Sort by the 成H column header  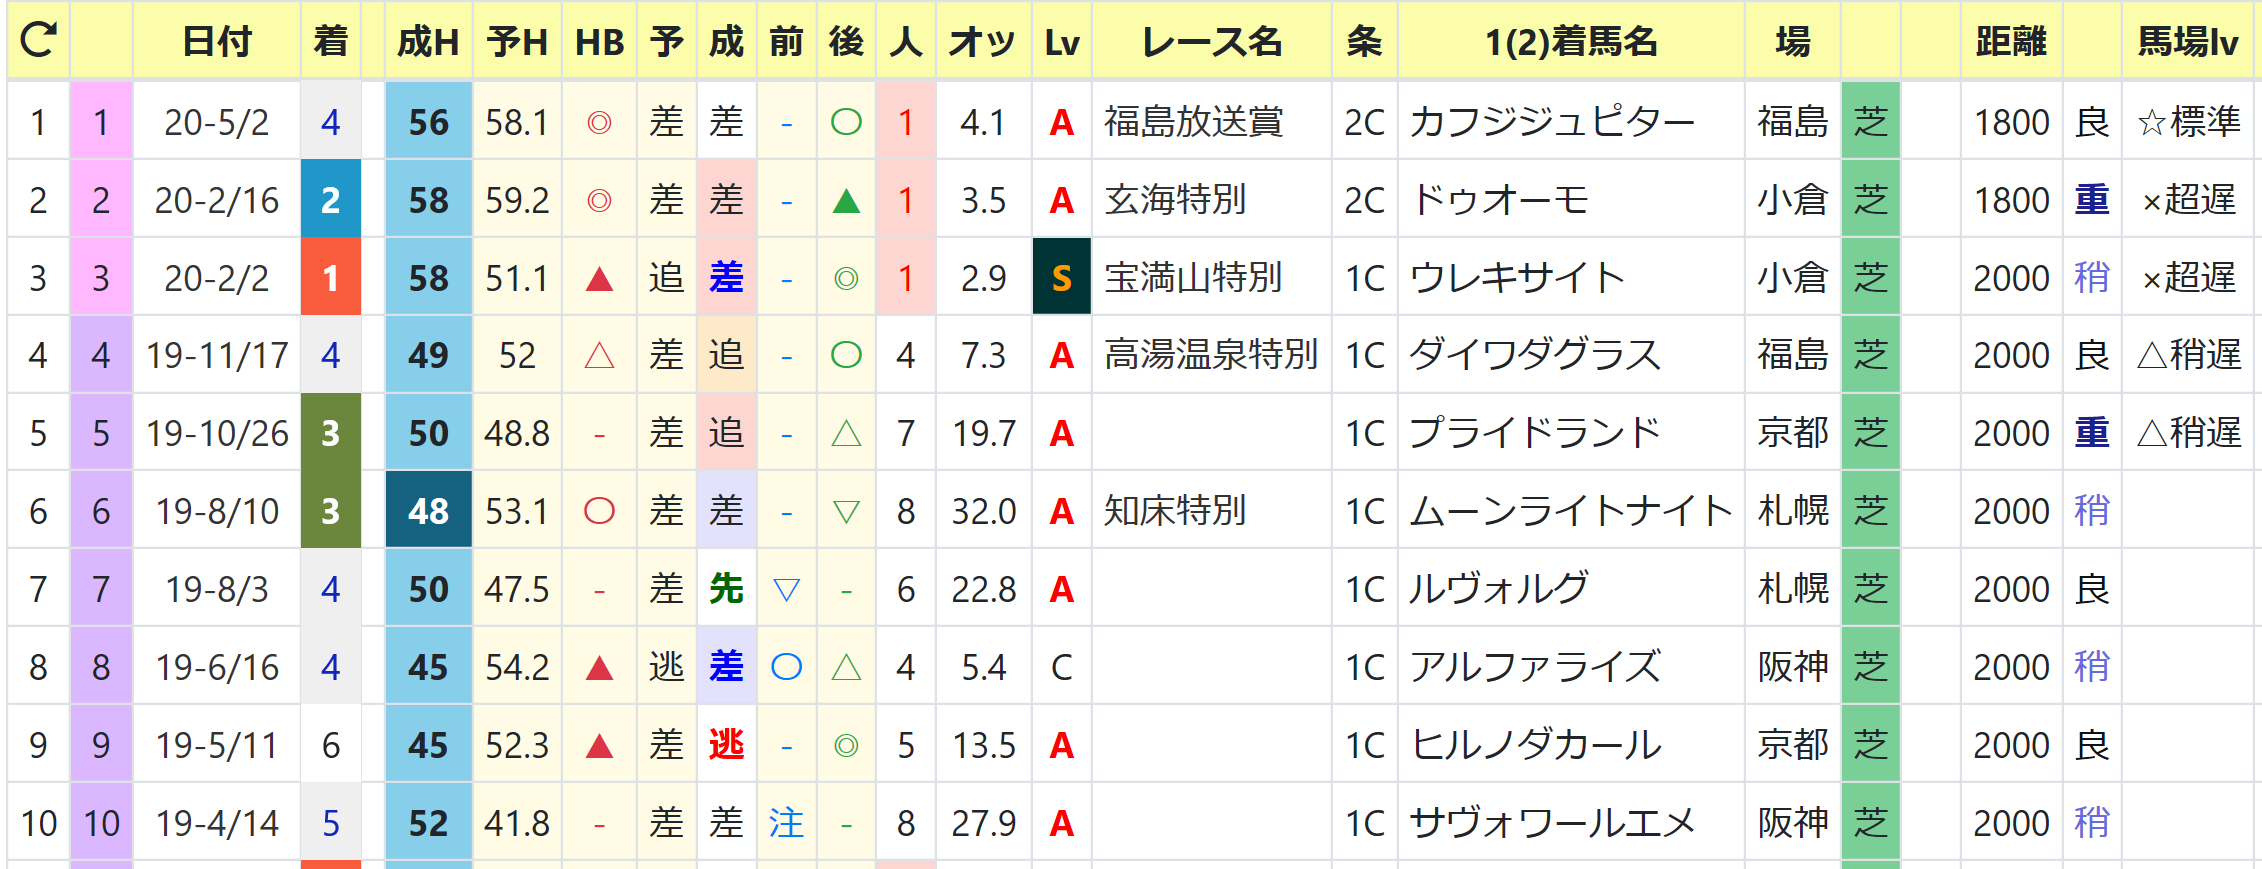coord(428,41)
